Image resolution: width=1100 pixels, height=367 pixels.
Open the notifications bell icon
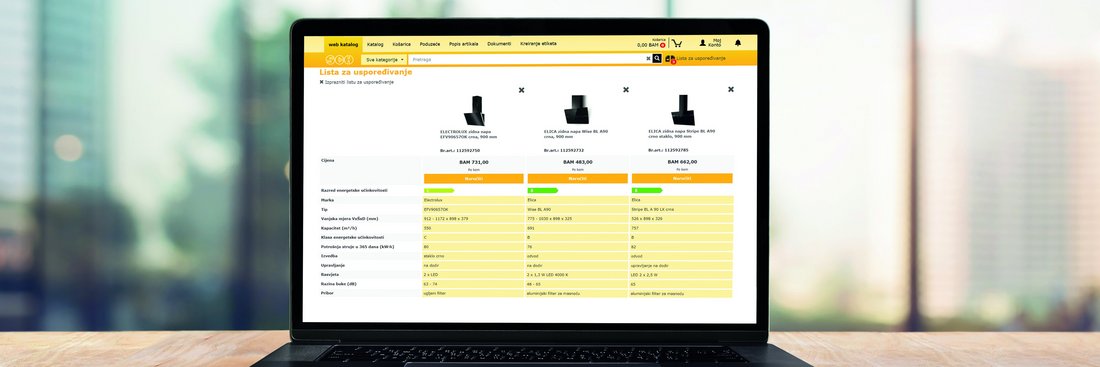tap(738, 43)
